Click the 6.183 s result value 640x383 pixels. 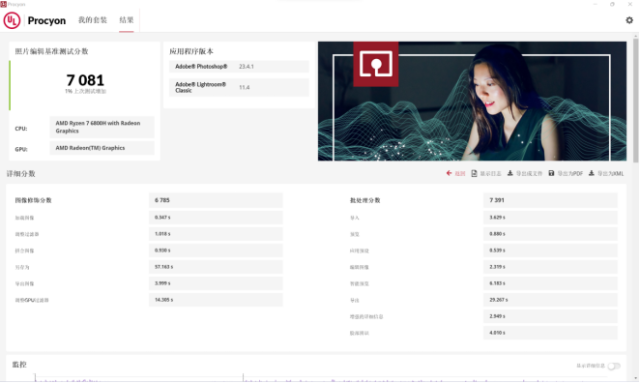(550, 283)
